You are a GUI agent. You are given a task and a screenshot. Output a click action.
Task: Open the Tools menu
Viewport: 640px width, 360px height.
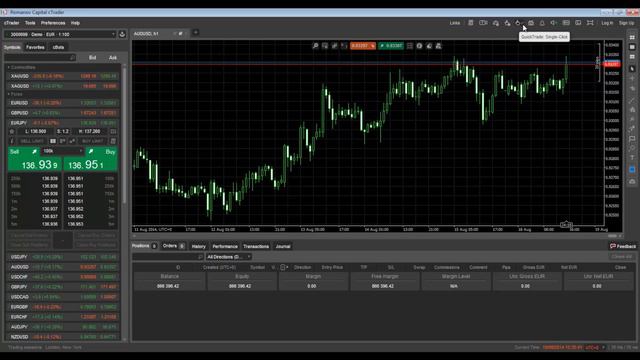click(30, 23)
